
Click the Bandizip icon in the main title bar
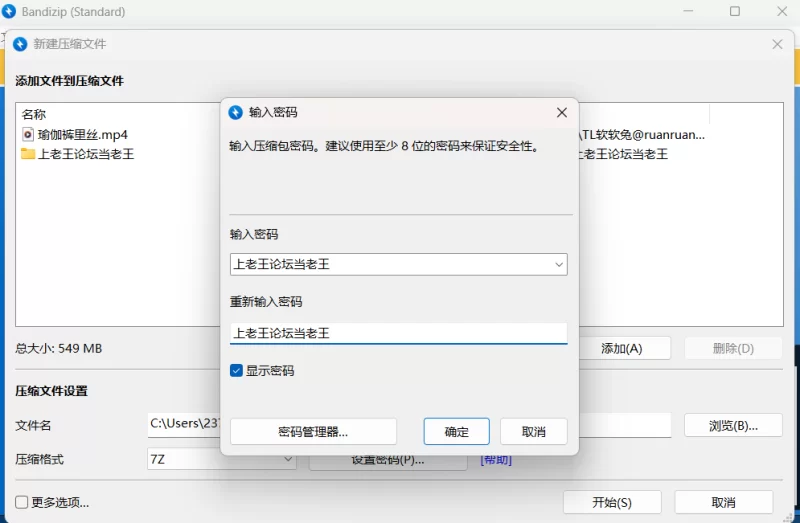[x=11, y=12]
